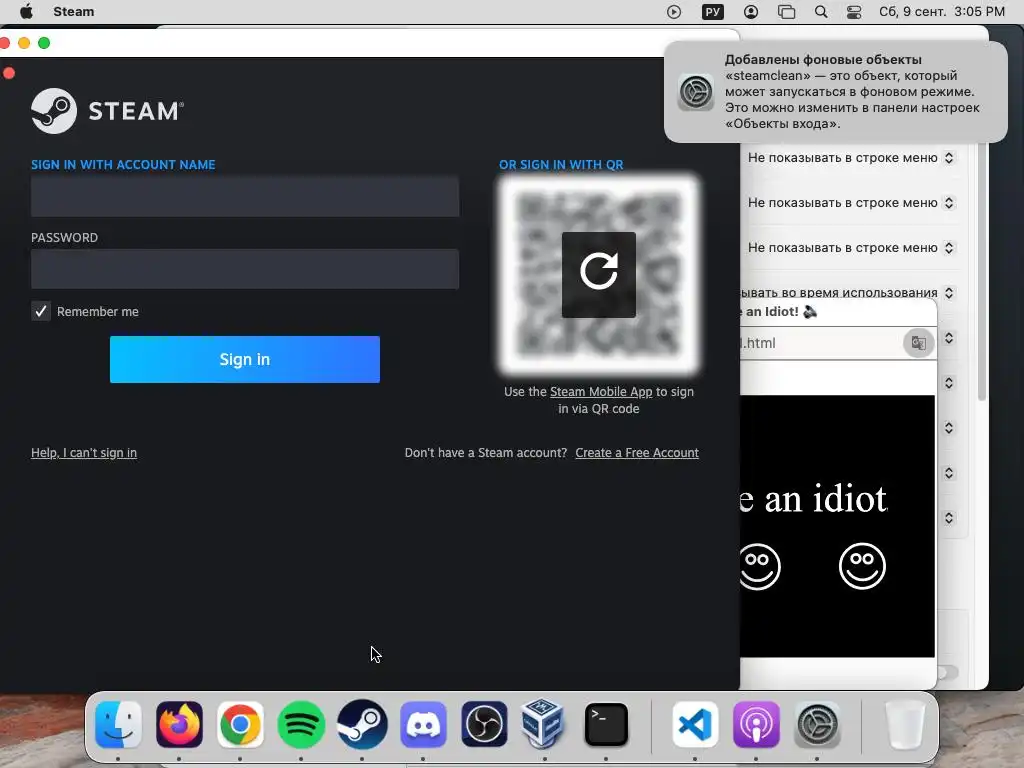Click the Steam icon in the Dock
The width and height of the screenshot is (1024, 768).
point(362,725)
